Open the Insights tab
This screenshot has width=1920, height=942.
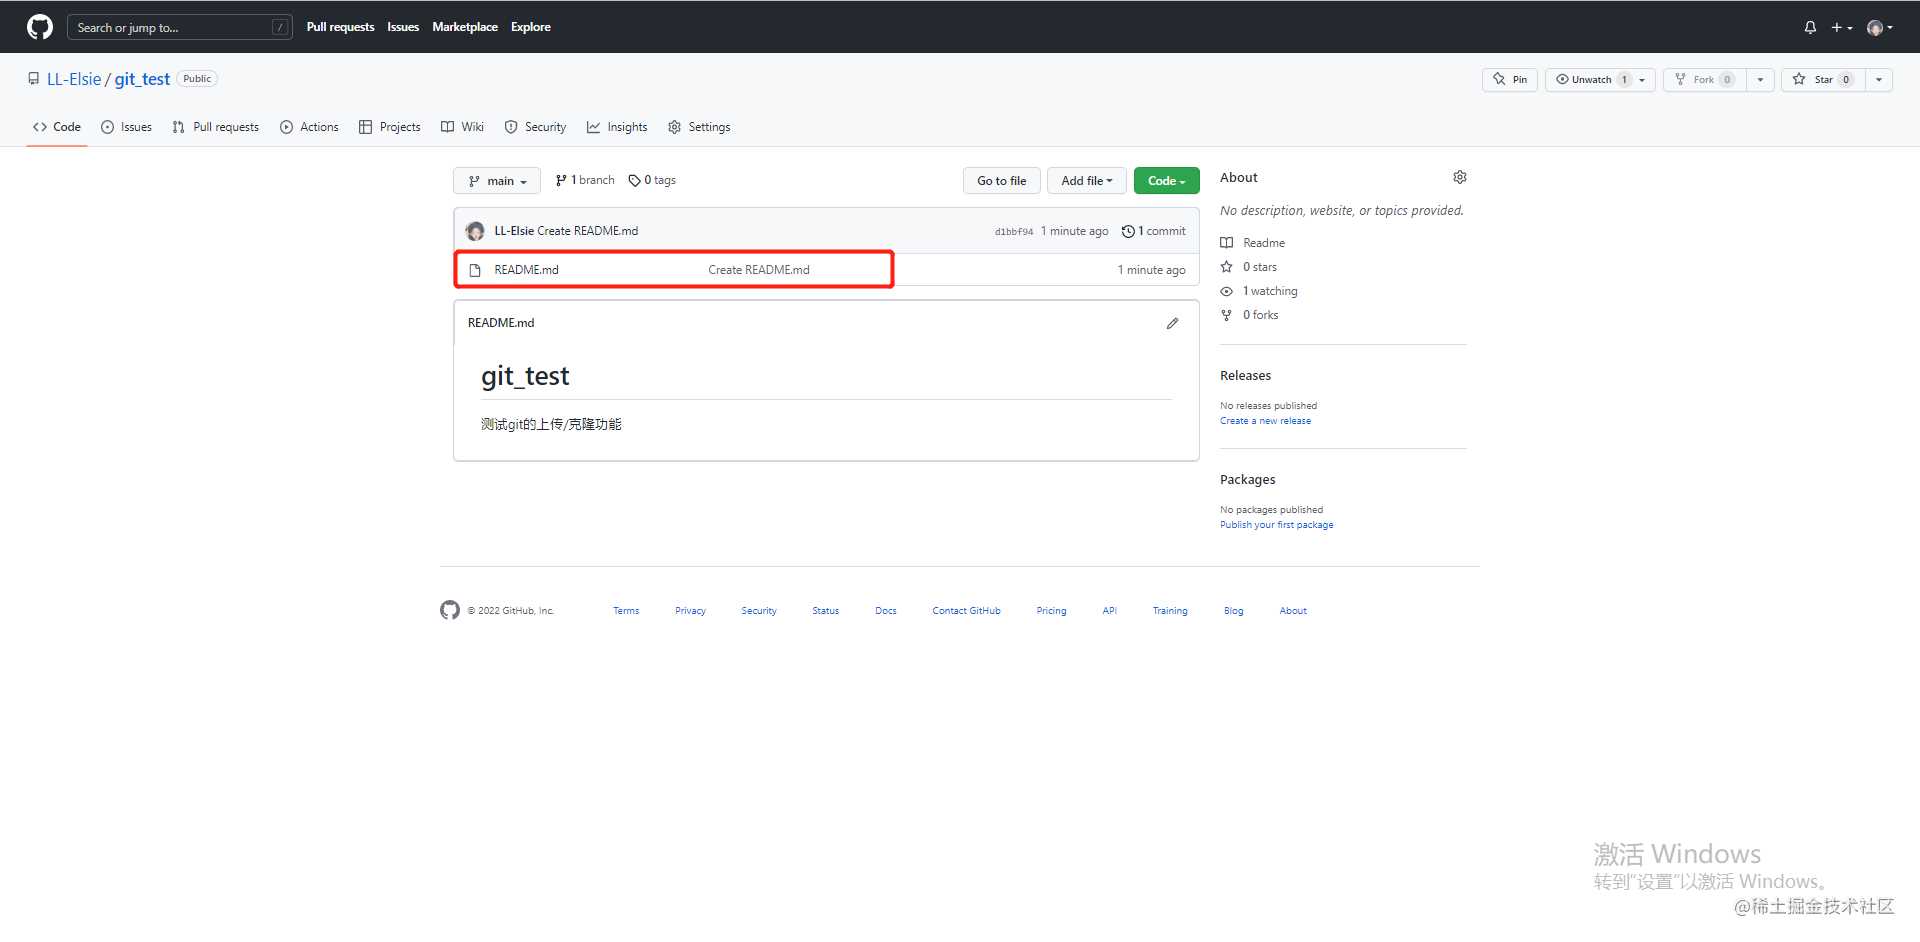(617, 127)
